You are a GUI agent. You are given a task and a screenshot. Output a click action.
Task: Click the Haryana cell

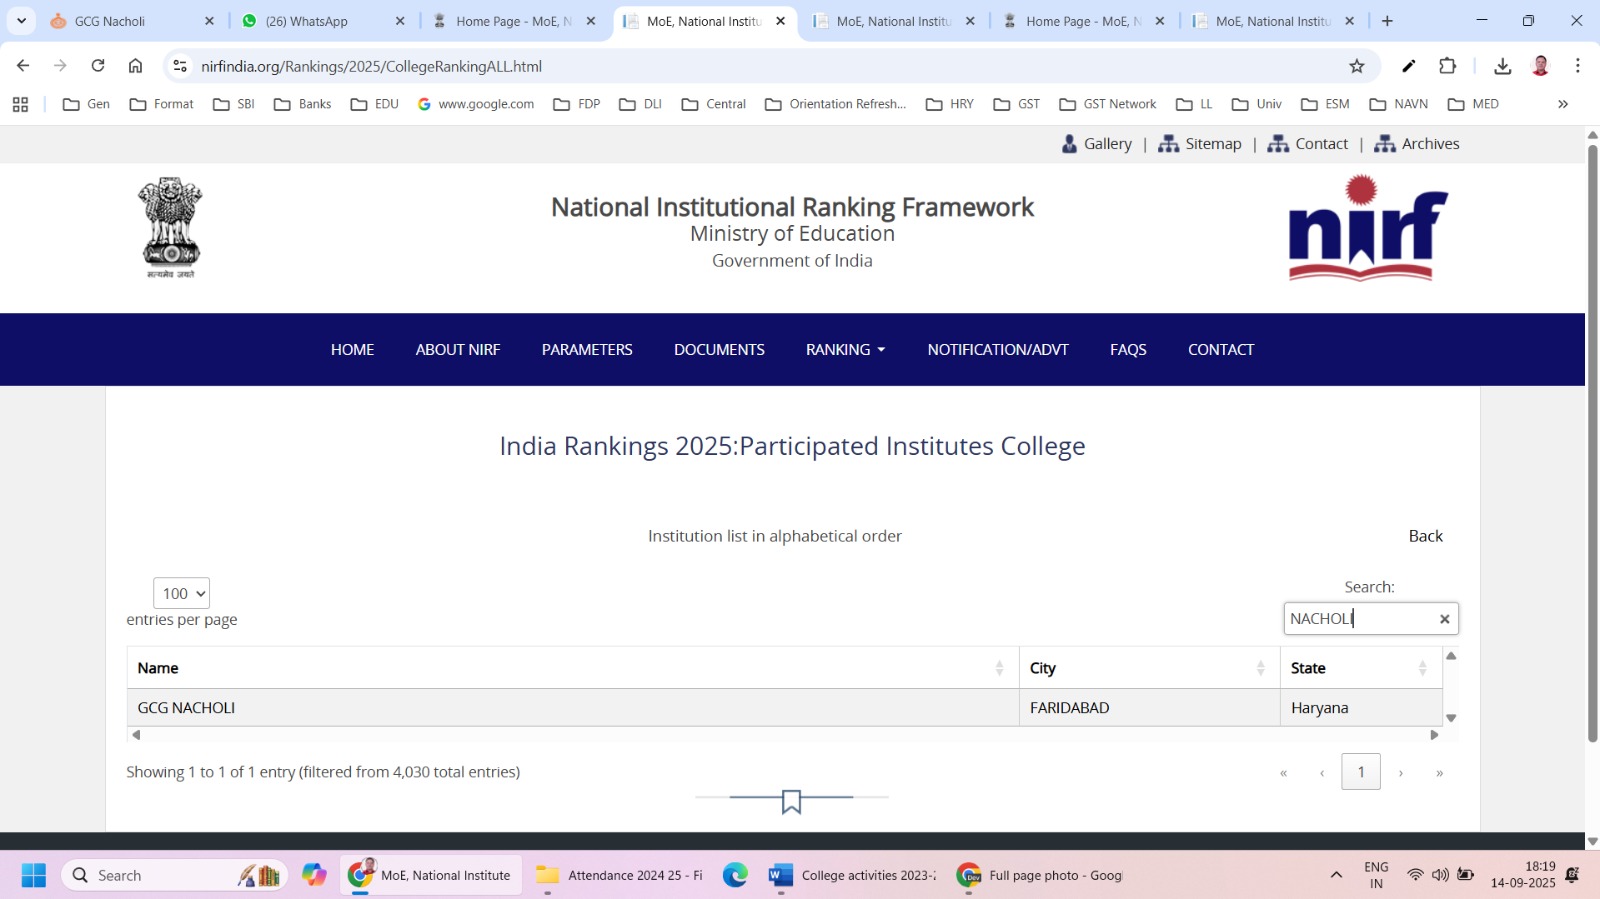click(1361, 708)
